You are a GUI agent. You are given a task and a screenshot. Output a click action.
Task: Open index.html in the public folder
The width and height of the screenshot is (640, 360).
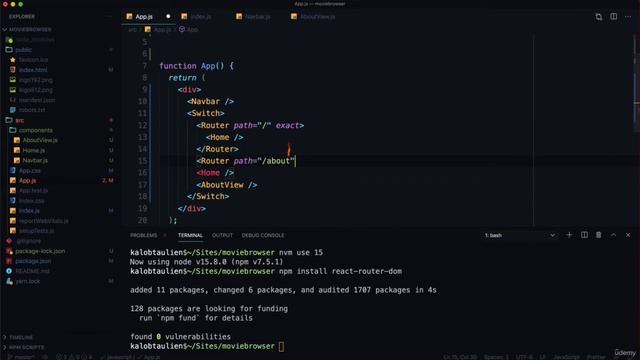pyautogui.click(x=33, y=70)
